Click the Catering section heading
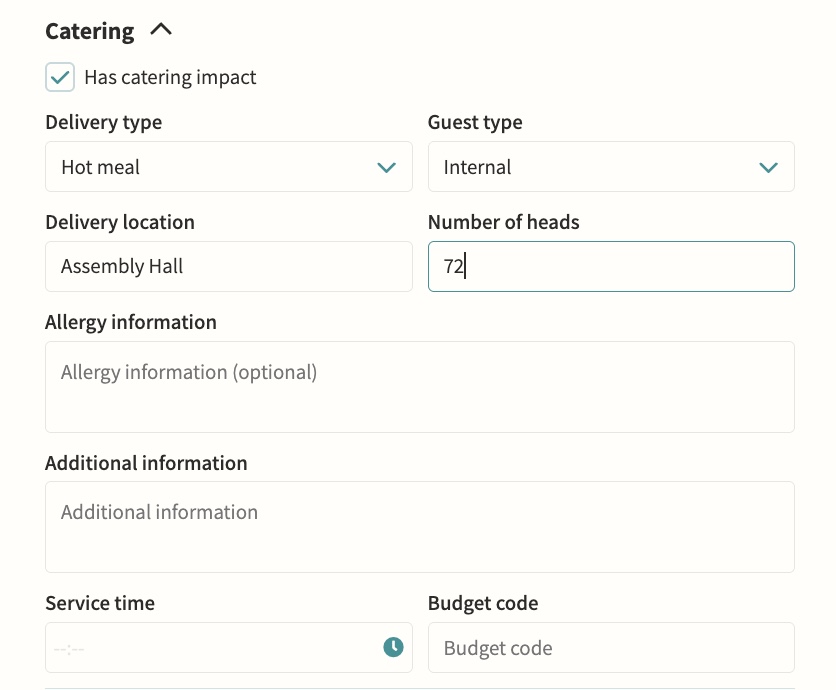 coord(90,31)
